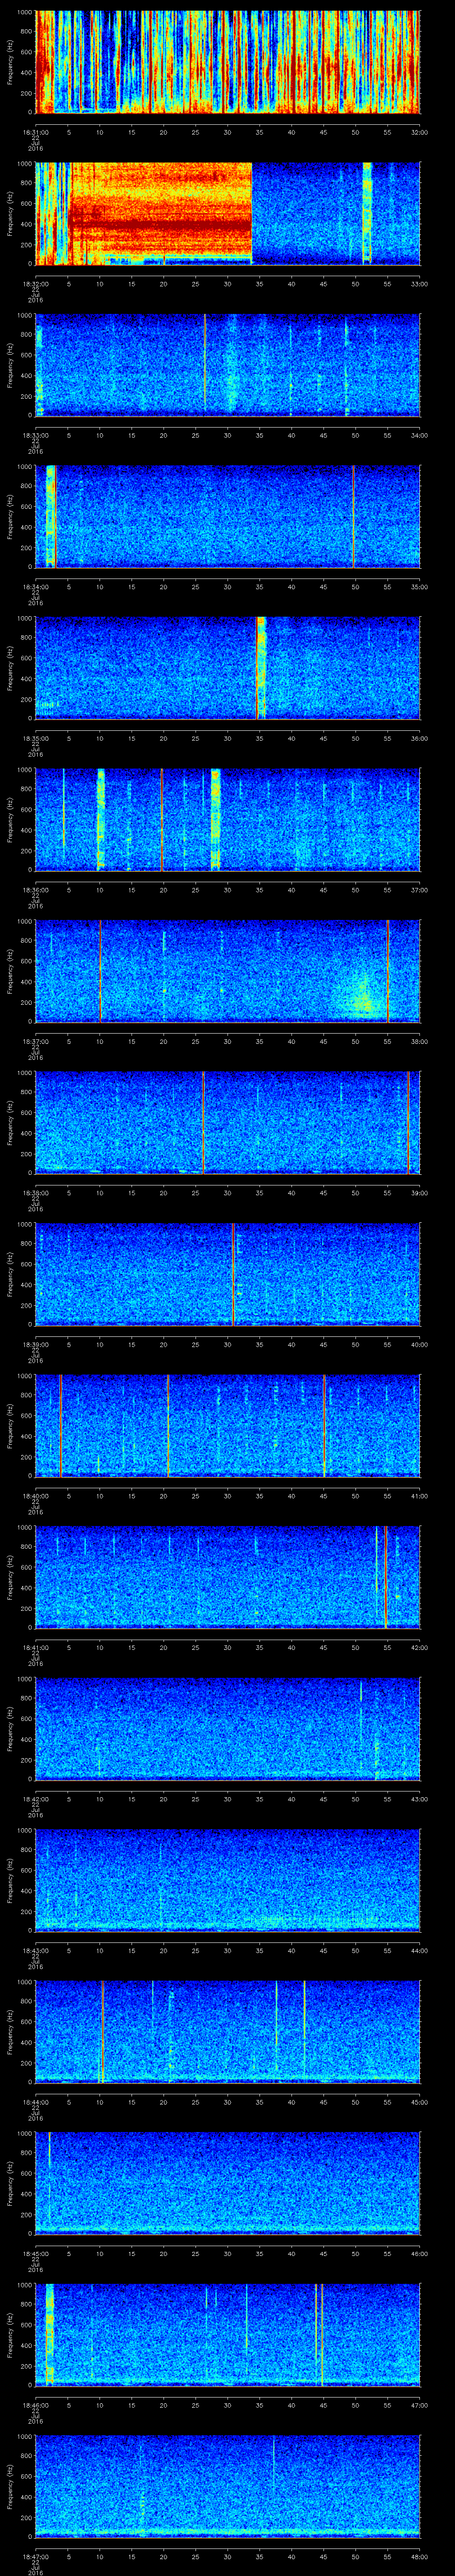Click the 48:00 end time label
The height and width of the screenshot is (2576, 455).
click(419, 2556)
